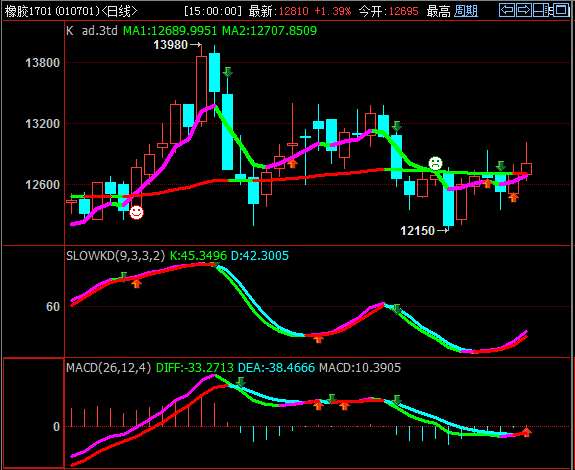Click the red smiley face buy marker
The height and width of the screenshot is (470, 575).
pyautogui.click(x=136, y=212)
